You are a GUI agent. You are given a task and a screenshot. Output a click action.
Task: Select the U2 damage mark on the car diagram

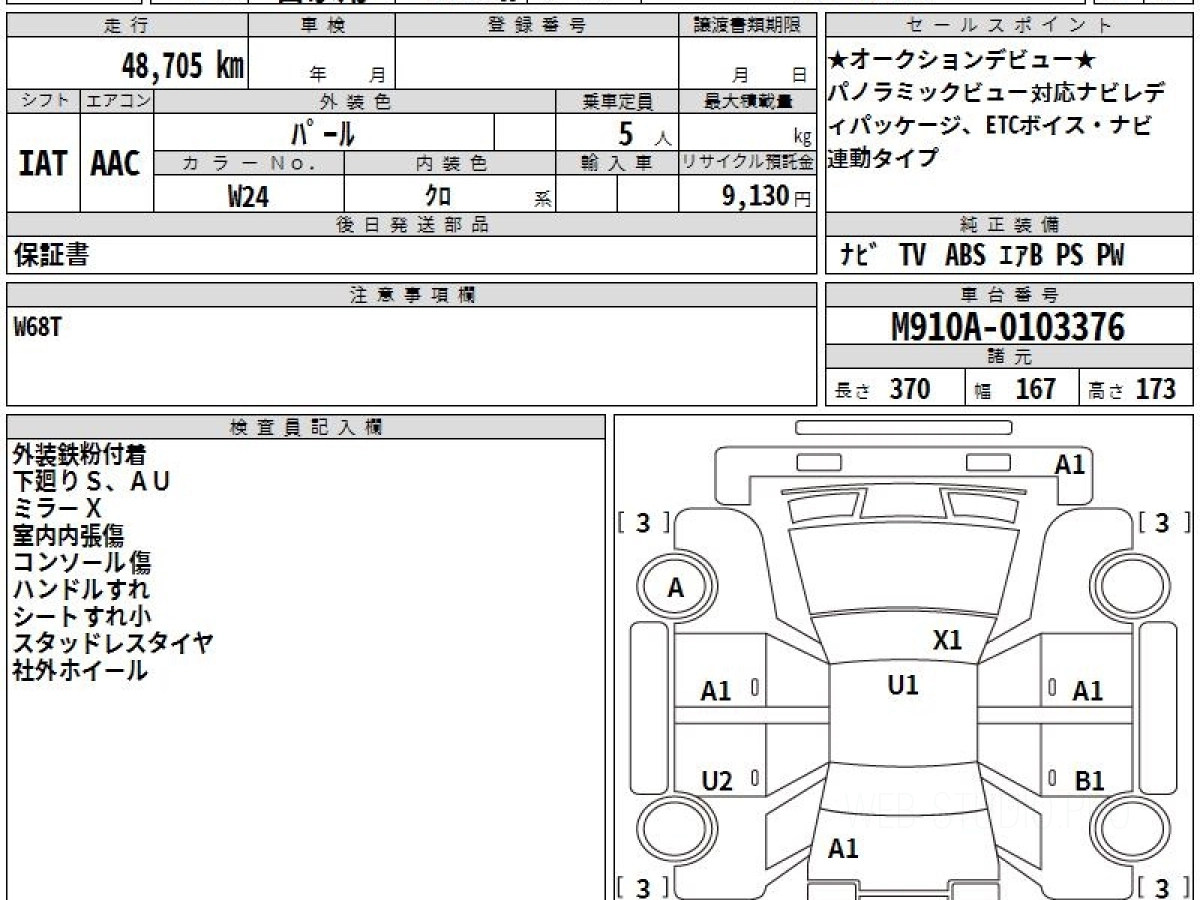click(x=716, y=781)
